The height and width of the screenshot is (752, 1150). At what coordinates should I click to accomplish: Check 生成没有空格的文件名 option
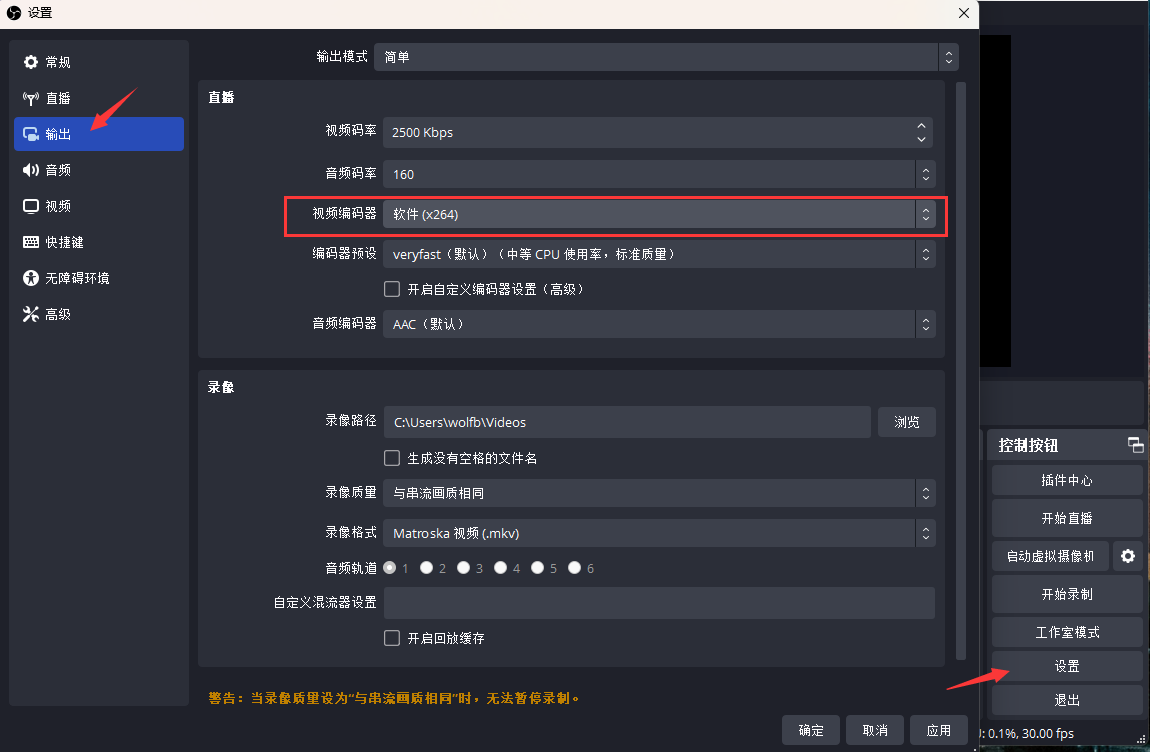[x=392, y=458]
